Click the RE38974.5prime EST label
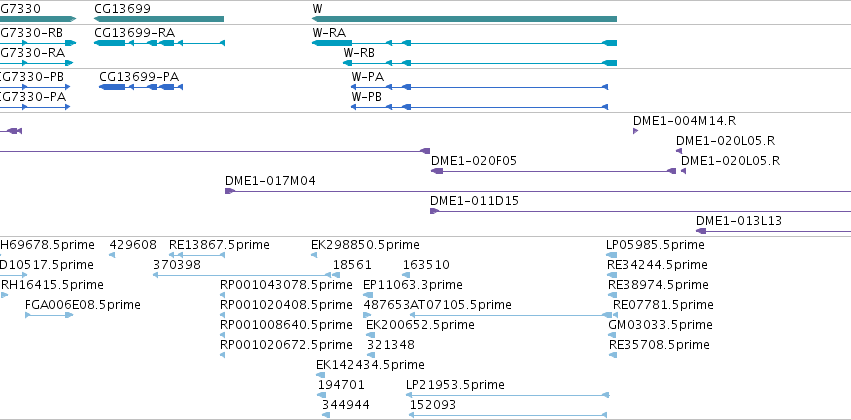The height and width of the screenshot is (420, 851). pyautogui.click(x=658, y=285)
